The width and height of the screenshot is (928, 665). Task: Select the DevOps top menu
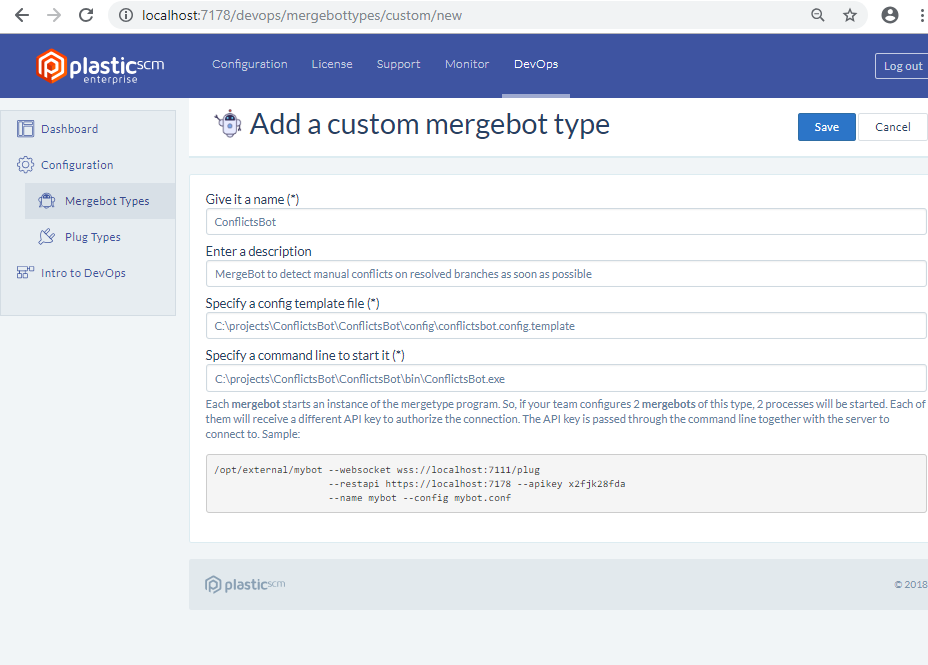(x=536, y=64)
